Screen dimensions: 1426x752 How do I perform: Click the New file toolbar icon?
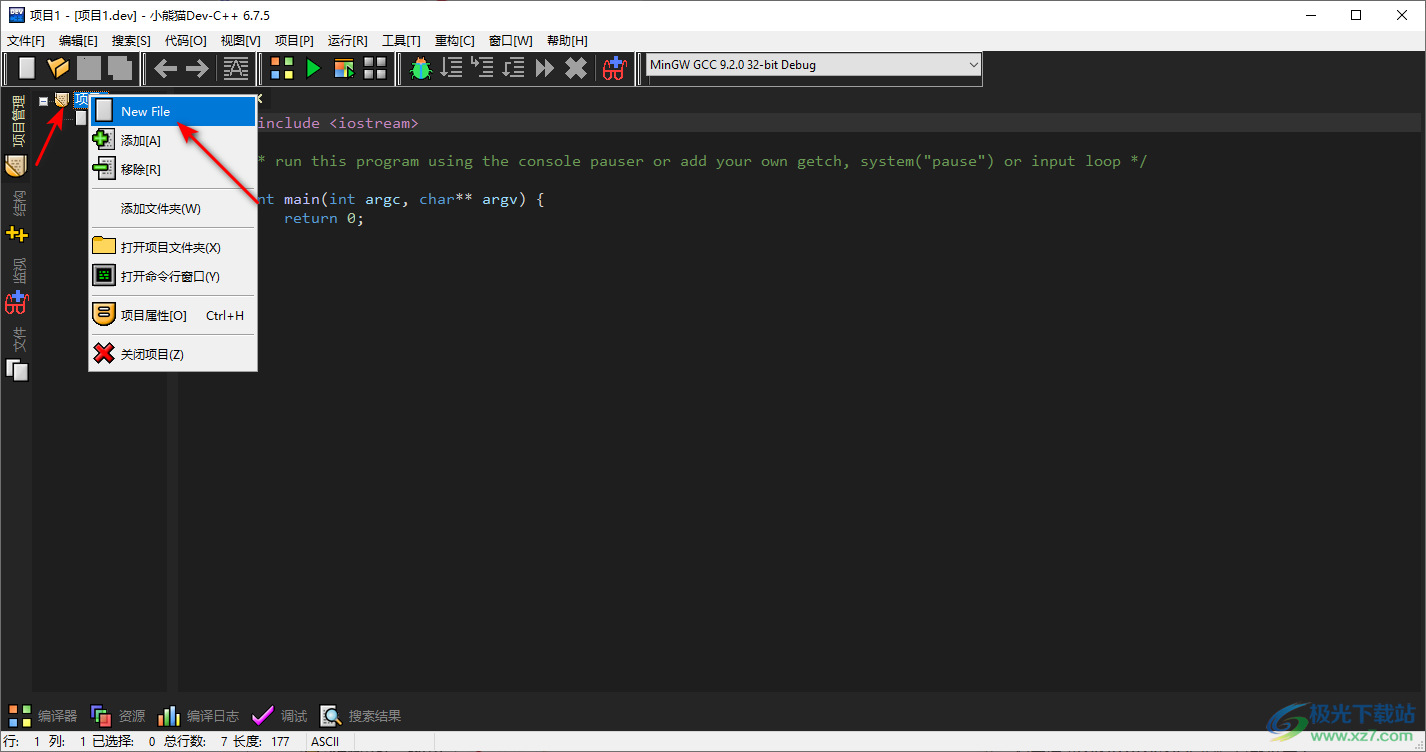coord(27,68)
